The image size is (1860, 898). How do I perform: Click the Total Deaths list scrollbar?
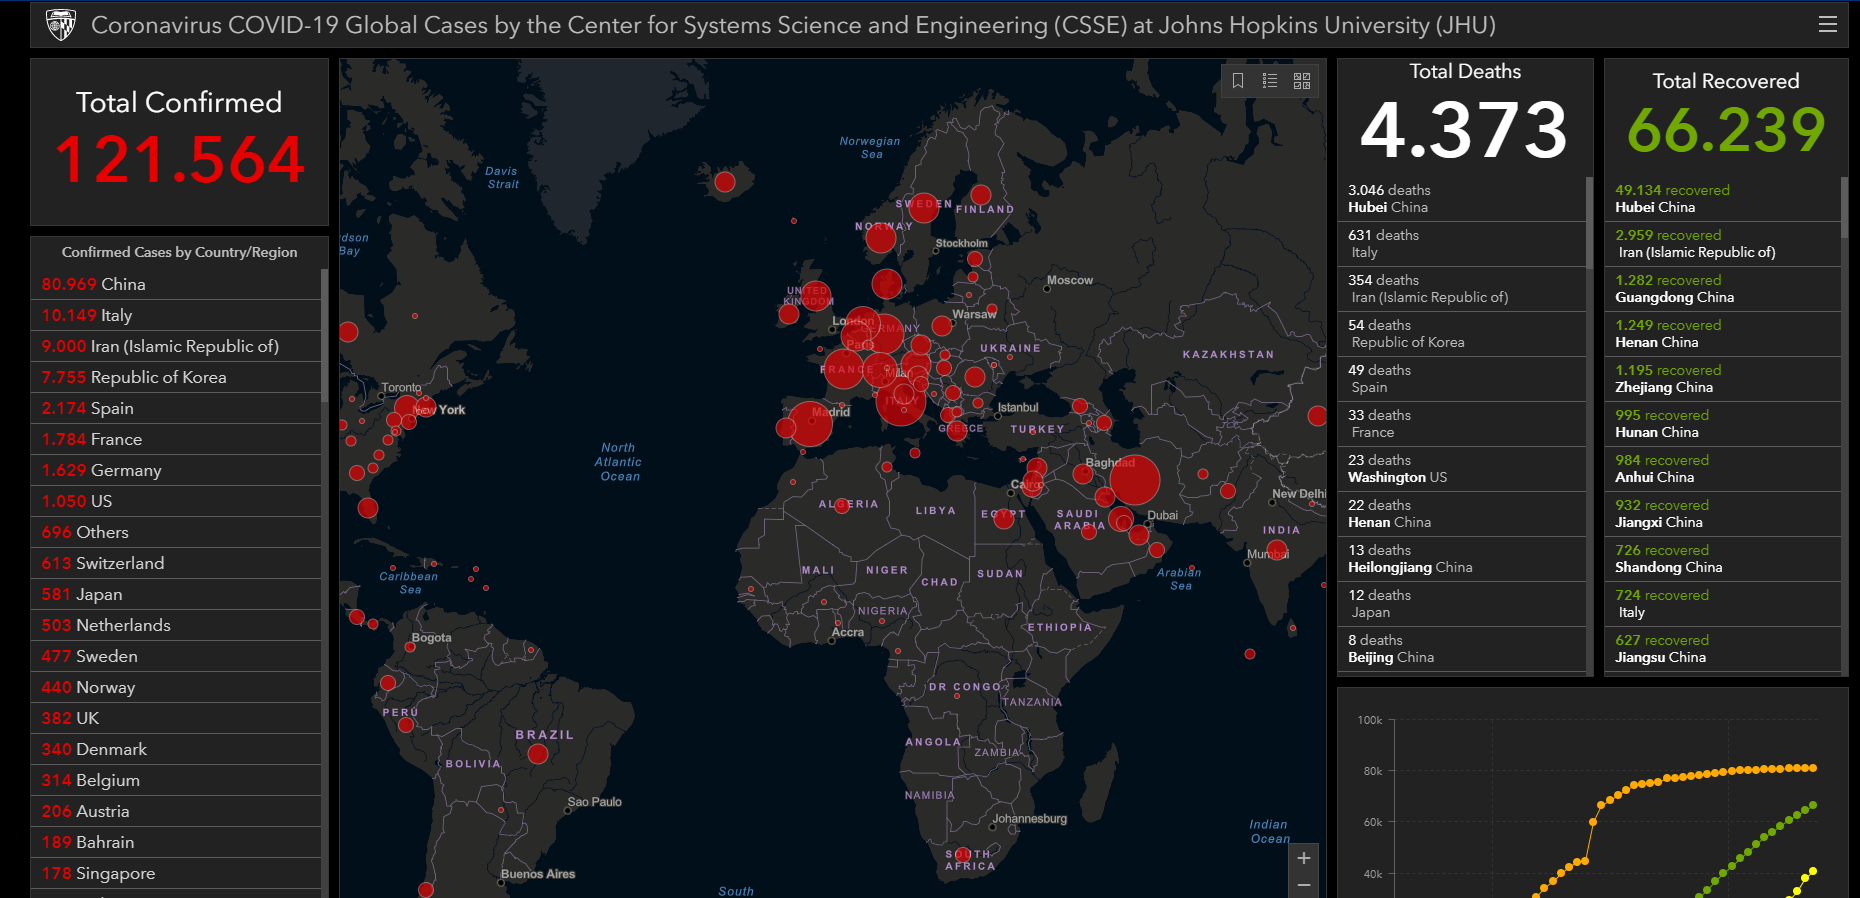coord(1589,222)
